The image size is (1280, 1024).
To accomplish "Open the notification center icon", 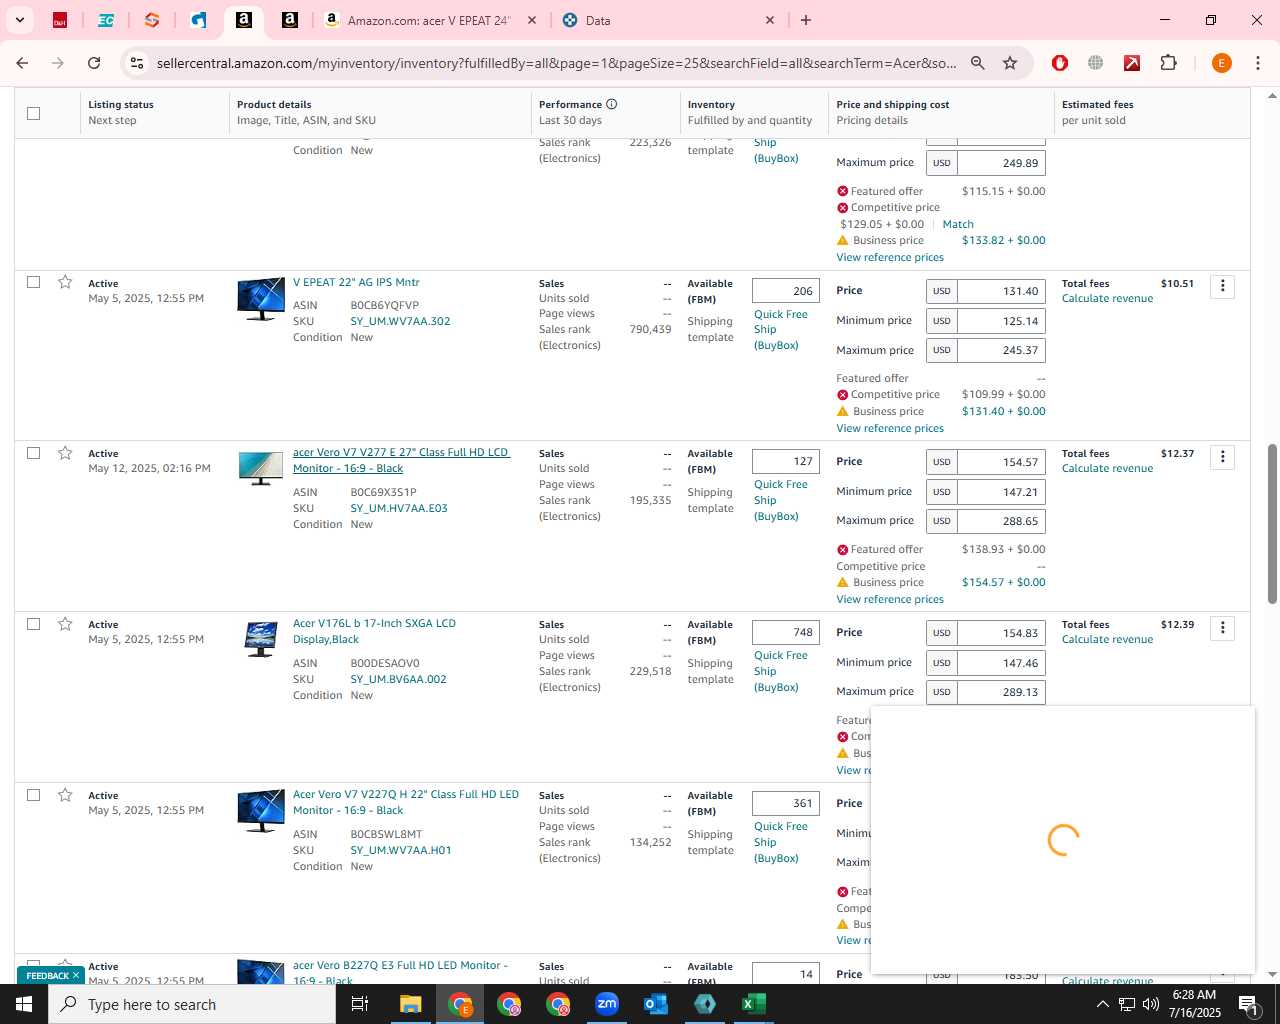I will (x=1248, y=1004).
